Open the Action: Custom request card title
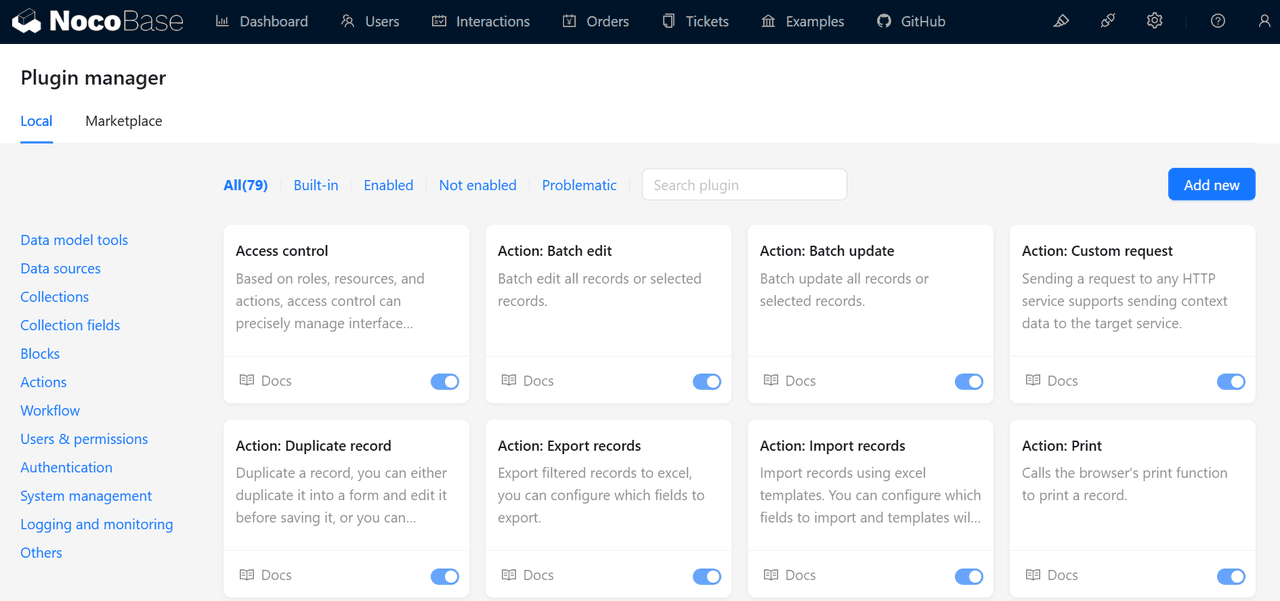1280x601 pixels. [1097, 251]
